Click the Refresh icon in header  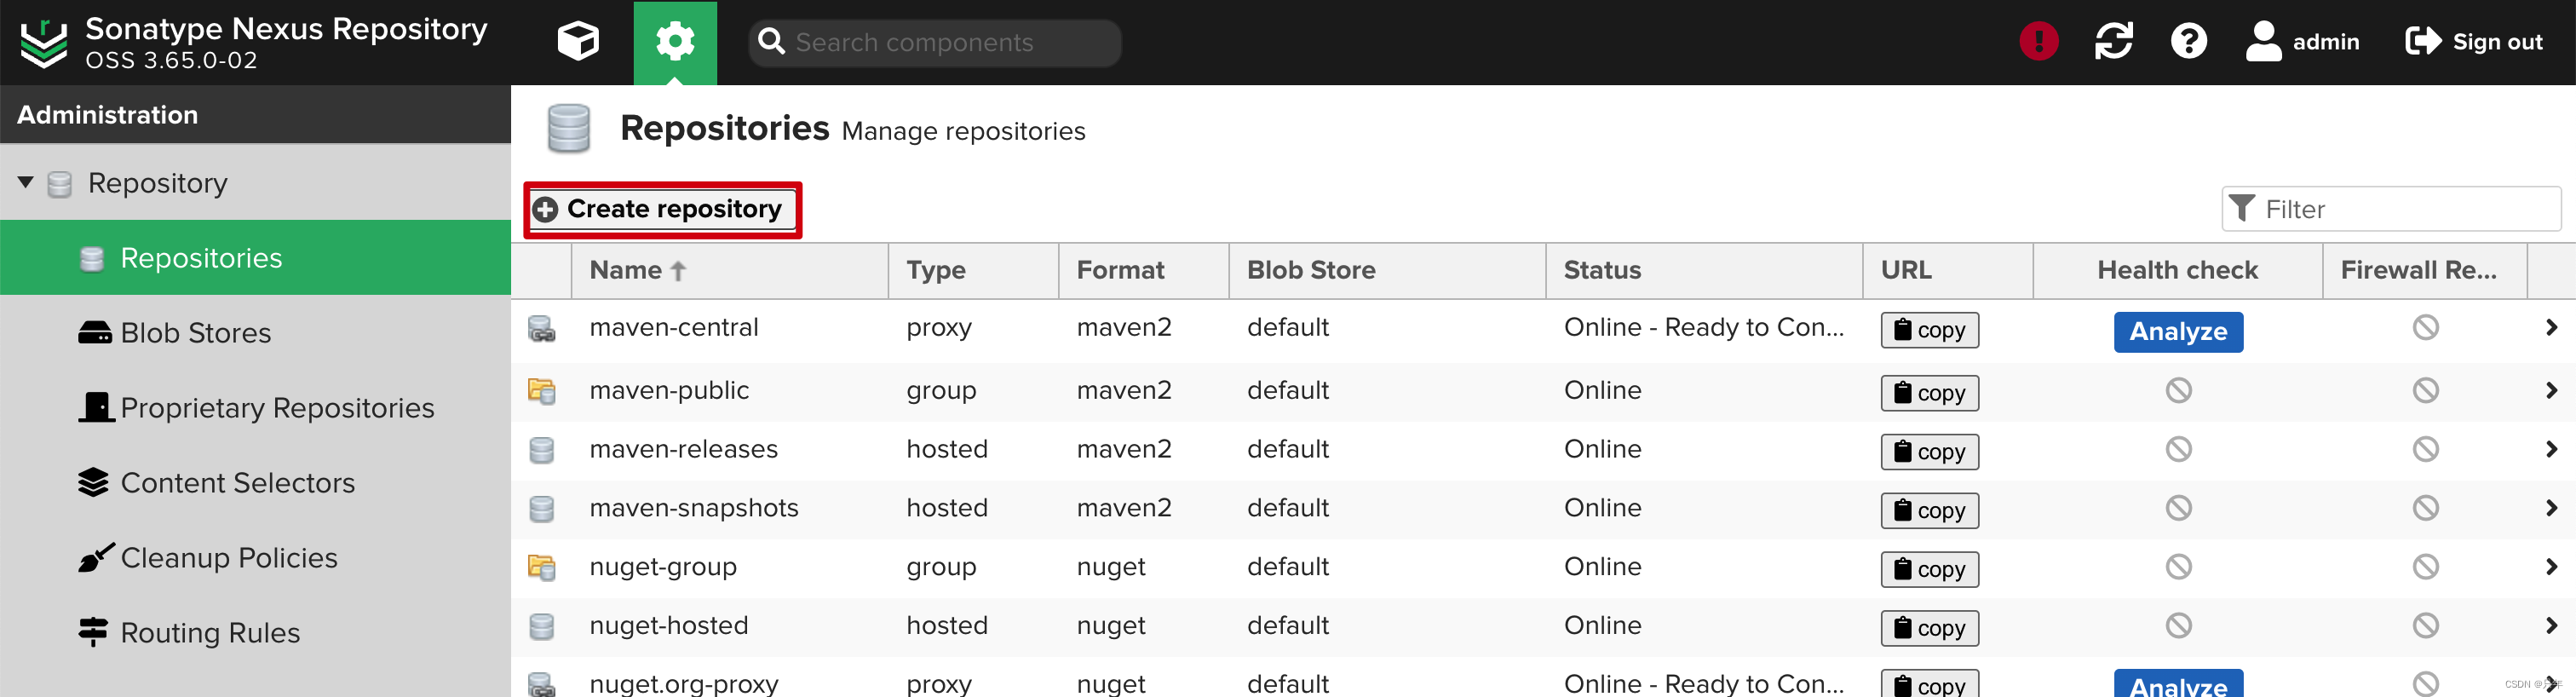(2113, 41)
